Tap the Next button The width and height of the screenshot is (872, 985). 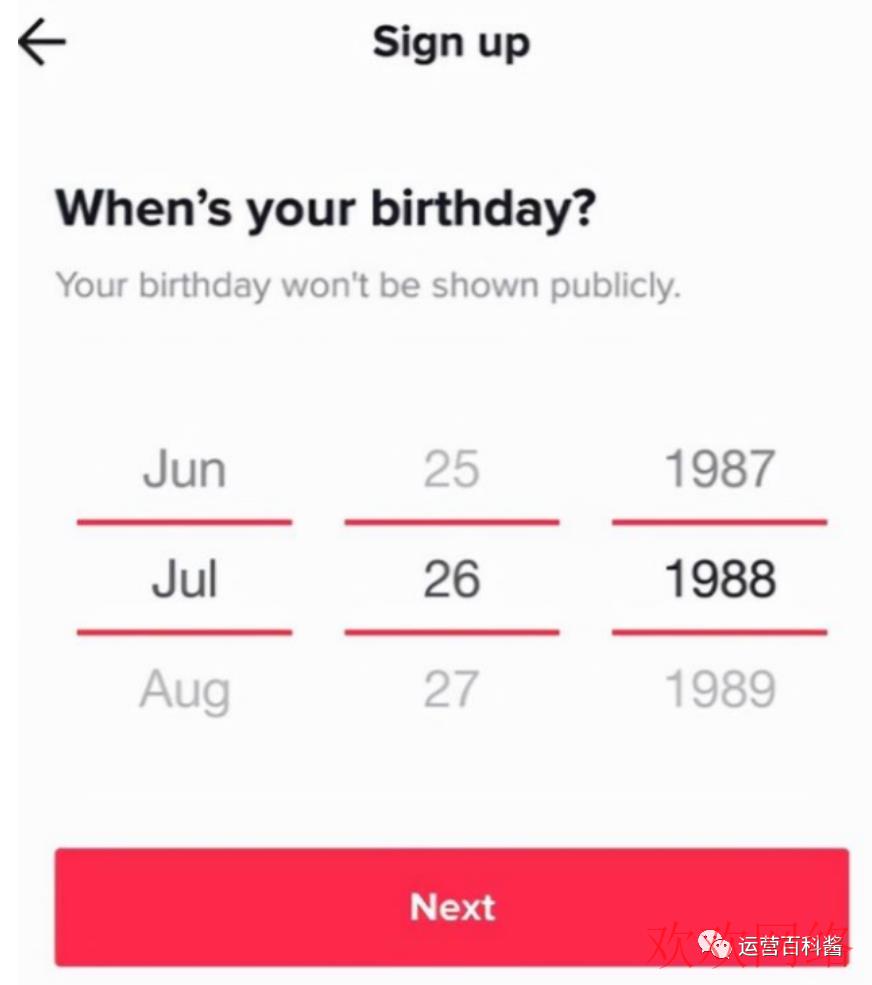(452, 906)
